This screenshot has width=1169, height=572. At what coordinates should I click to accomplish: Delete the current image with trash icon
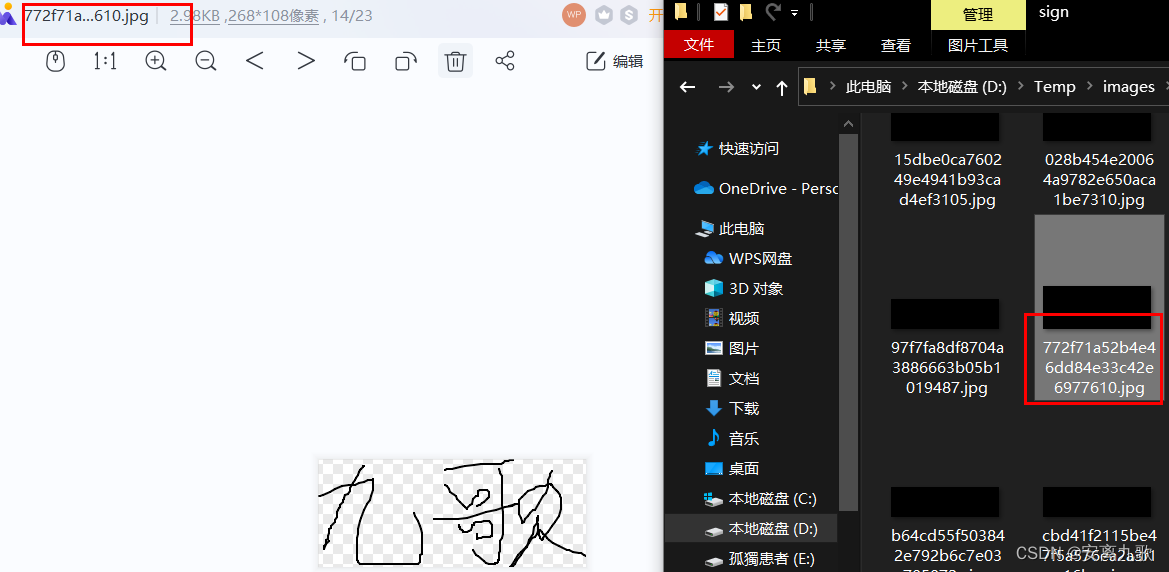pyautogui.click(x=456, y=61)
